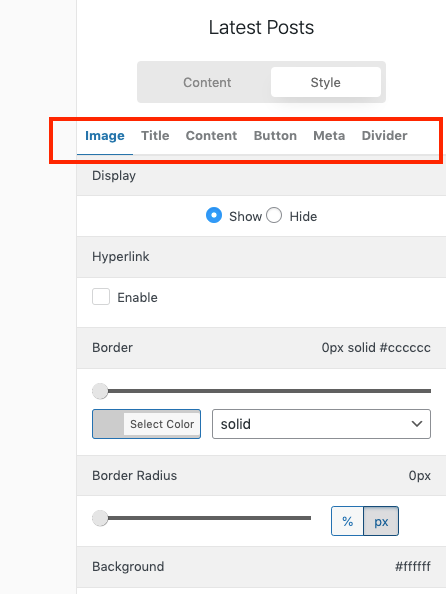Select the Hide radio button
Viewport: 446px width, 594px height.
(x=274, y=216)
